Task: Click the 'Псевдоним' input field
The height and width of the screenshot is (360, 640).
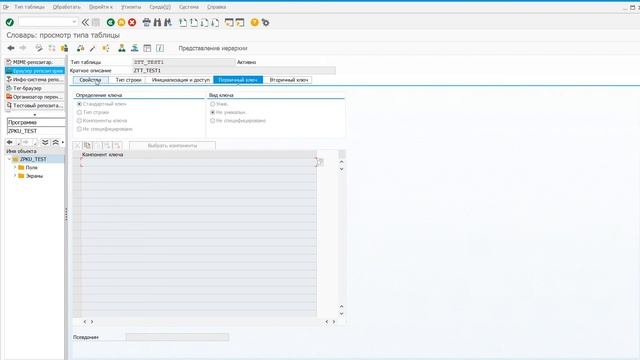Action: pyautogui.click(x=177, y=337)
